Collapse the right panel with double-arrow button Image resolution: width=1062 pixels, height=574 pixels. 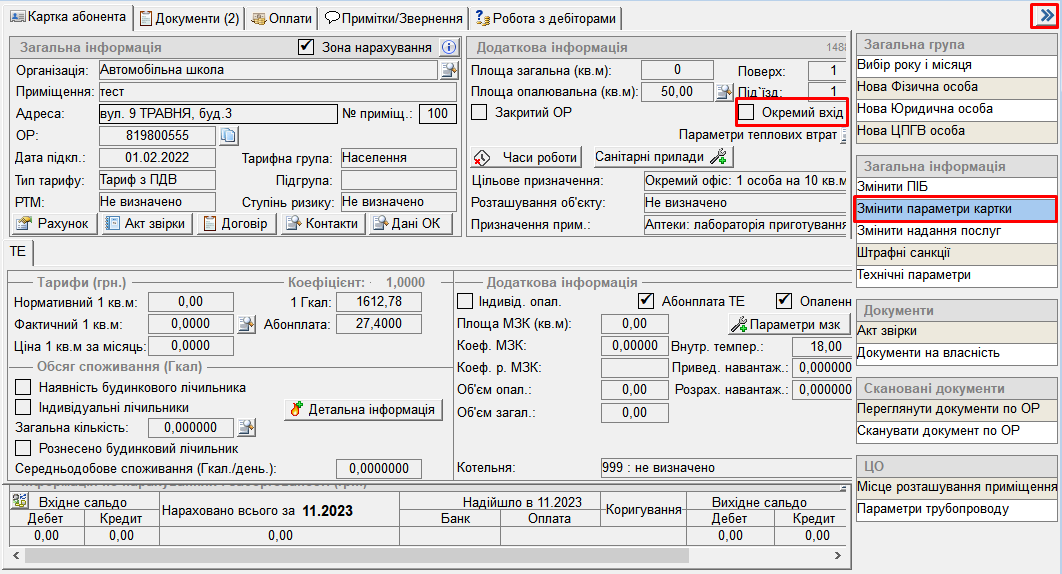pyautogui.click(x=1044, y=16)
